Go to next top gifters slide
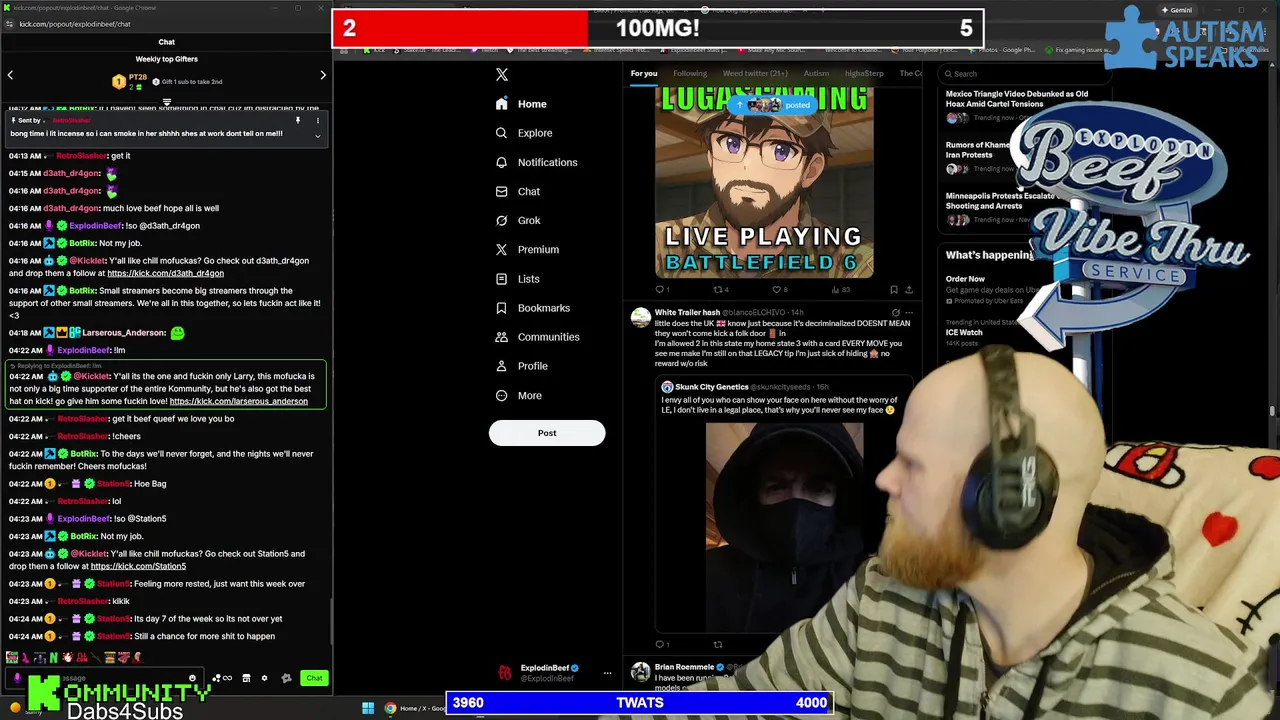1280x720 pixels. tap(323, 75)
